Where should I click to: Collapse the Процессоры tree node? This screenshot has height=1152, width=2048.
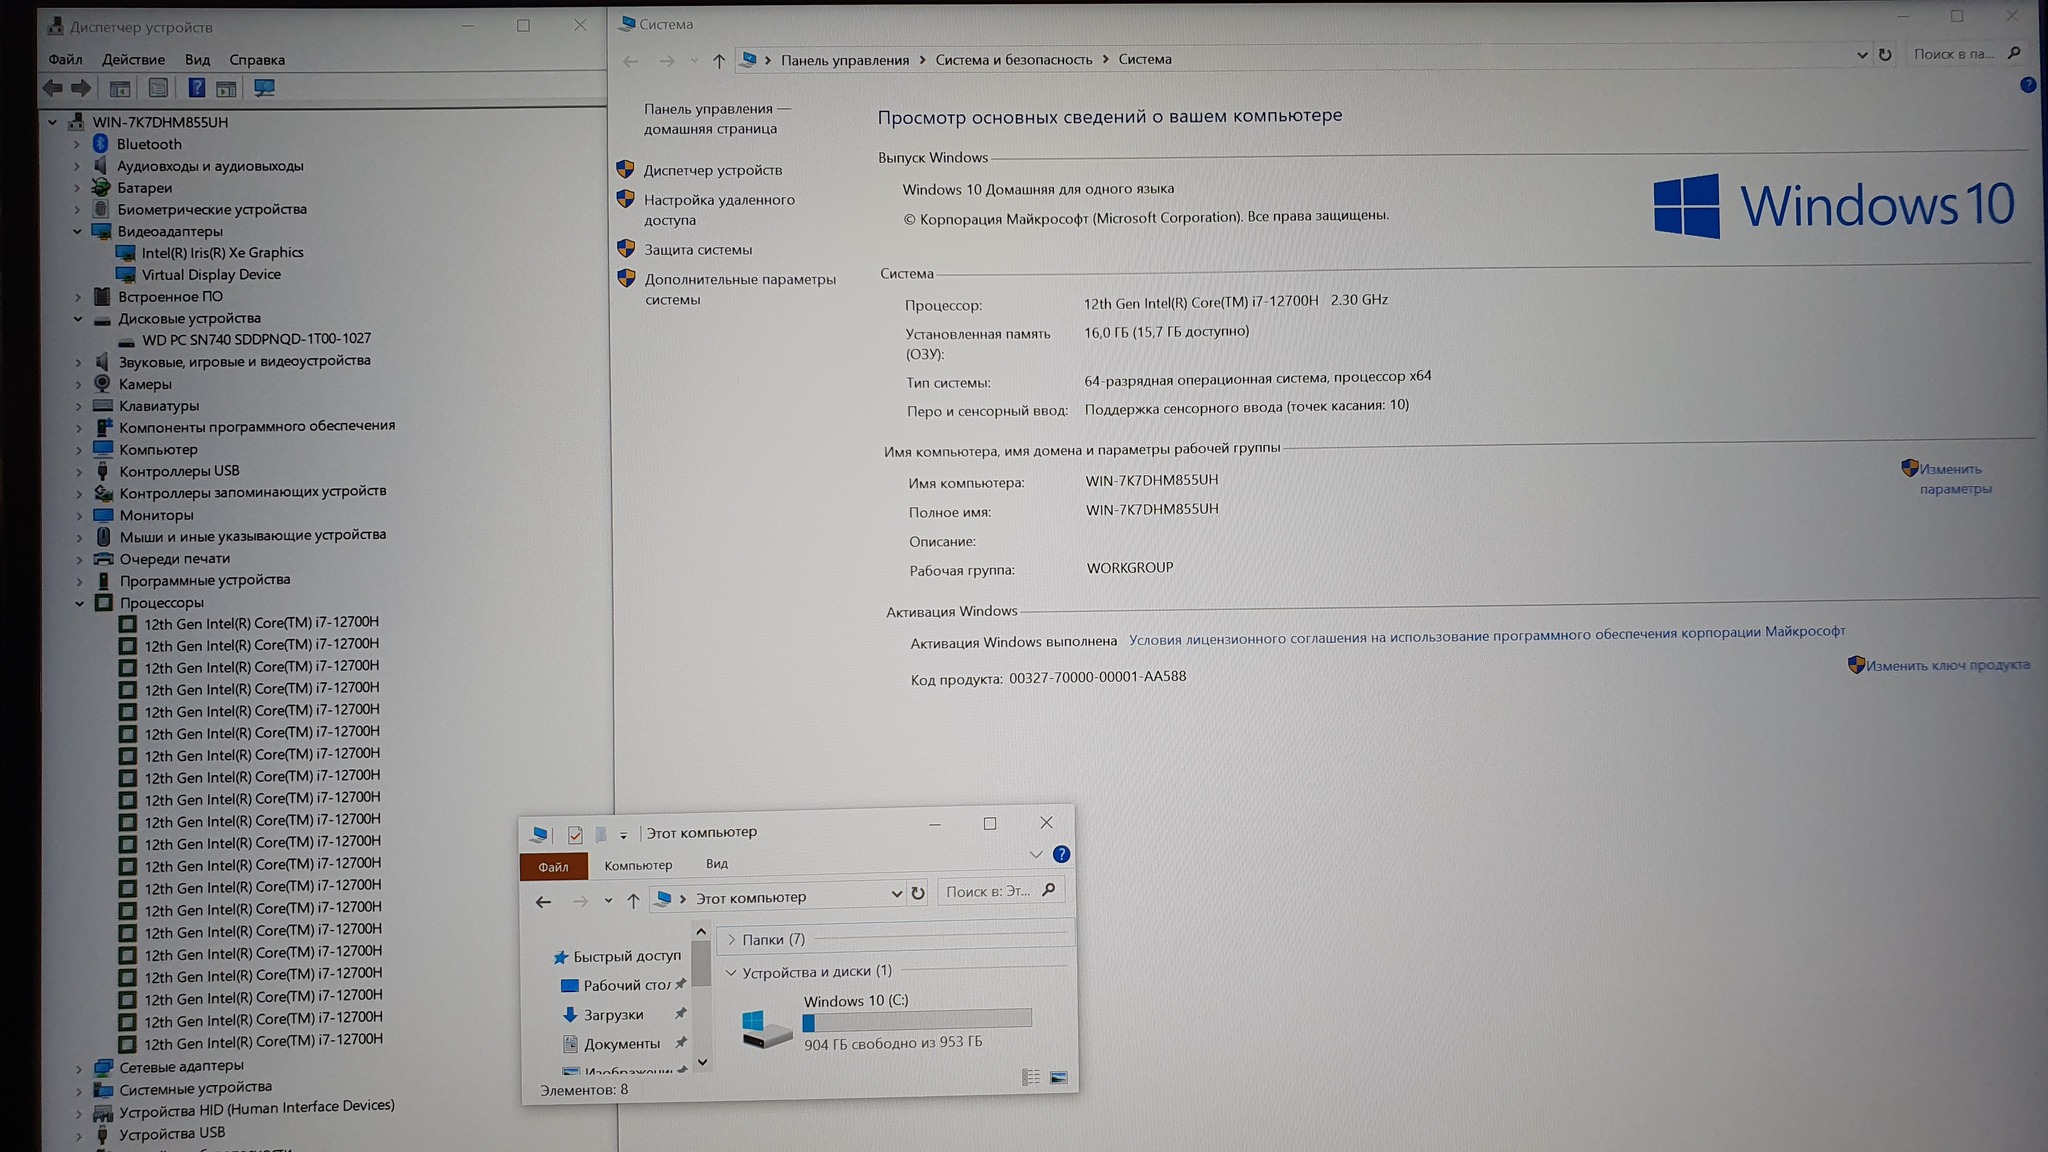point(79,603)
